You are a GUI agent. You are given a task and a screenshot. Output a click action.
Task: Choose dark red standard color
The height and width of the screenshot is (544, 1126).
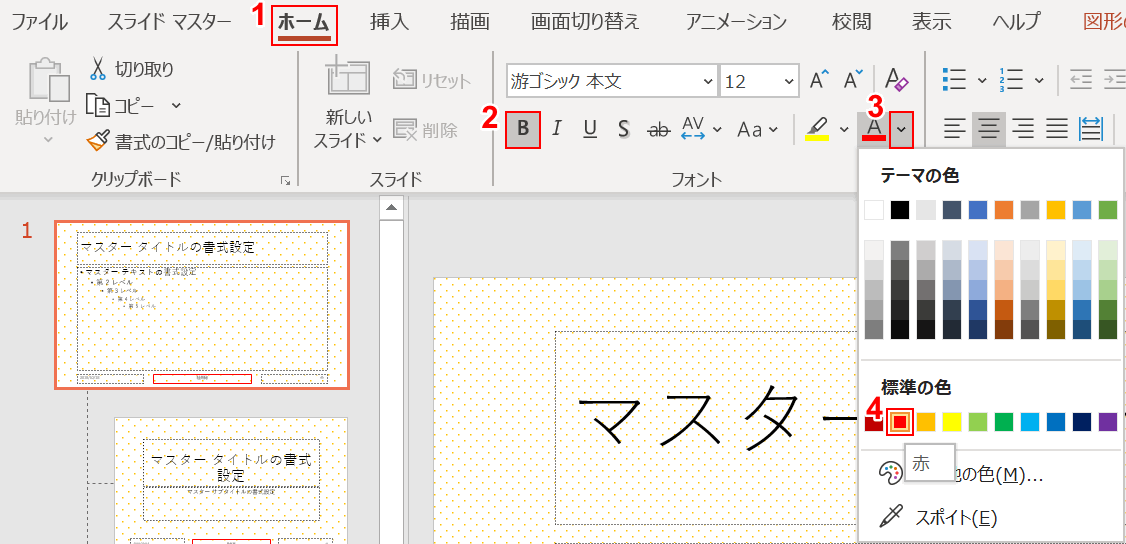874,422
